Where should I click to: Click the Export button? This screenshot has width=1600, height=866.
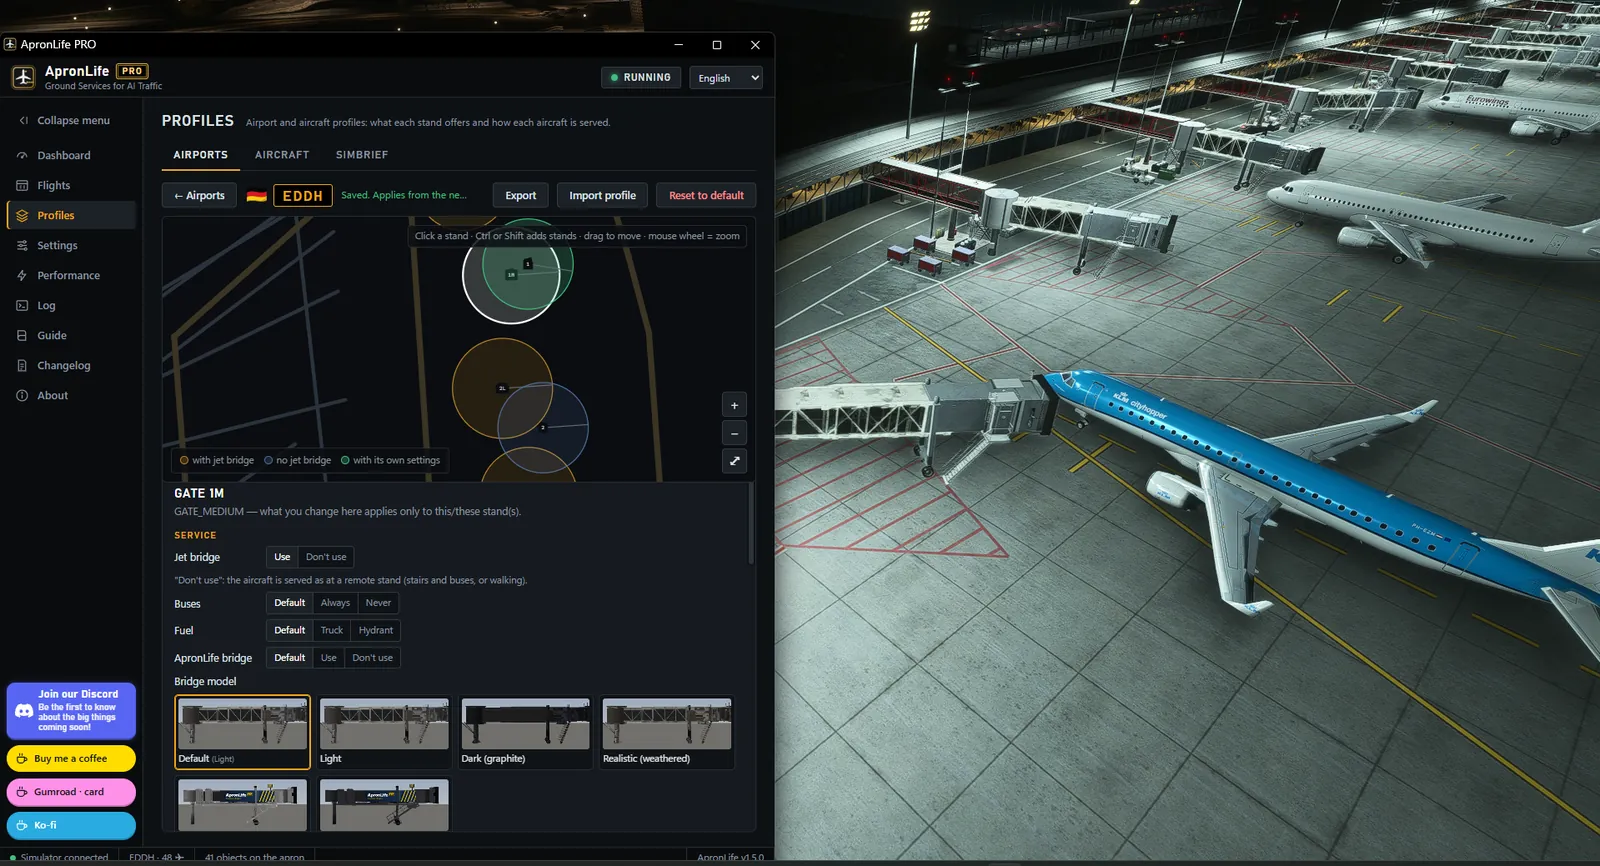[520, 196]
